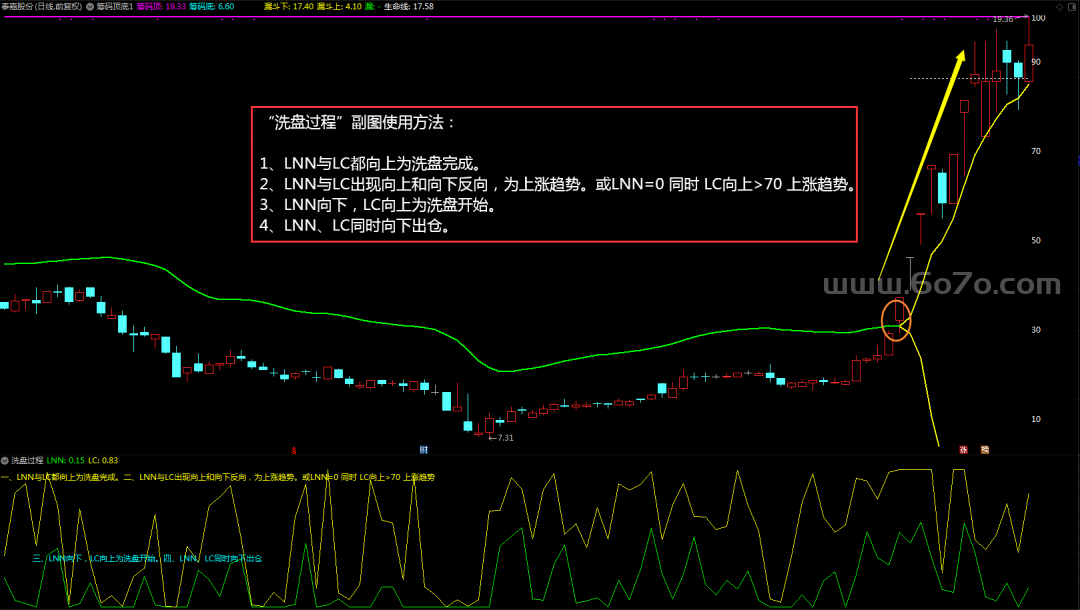Image resolution: width=1080 pixels, height=610 pixels.
Task: Click the orange circle breakout candle
Action: (x=897, y=317)
